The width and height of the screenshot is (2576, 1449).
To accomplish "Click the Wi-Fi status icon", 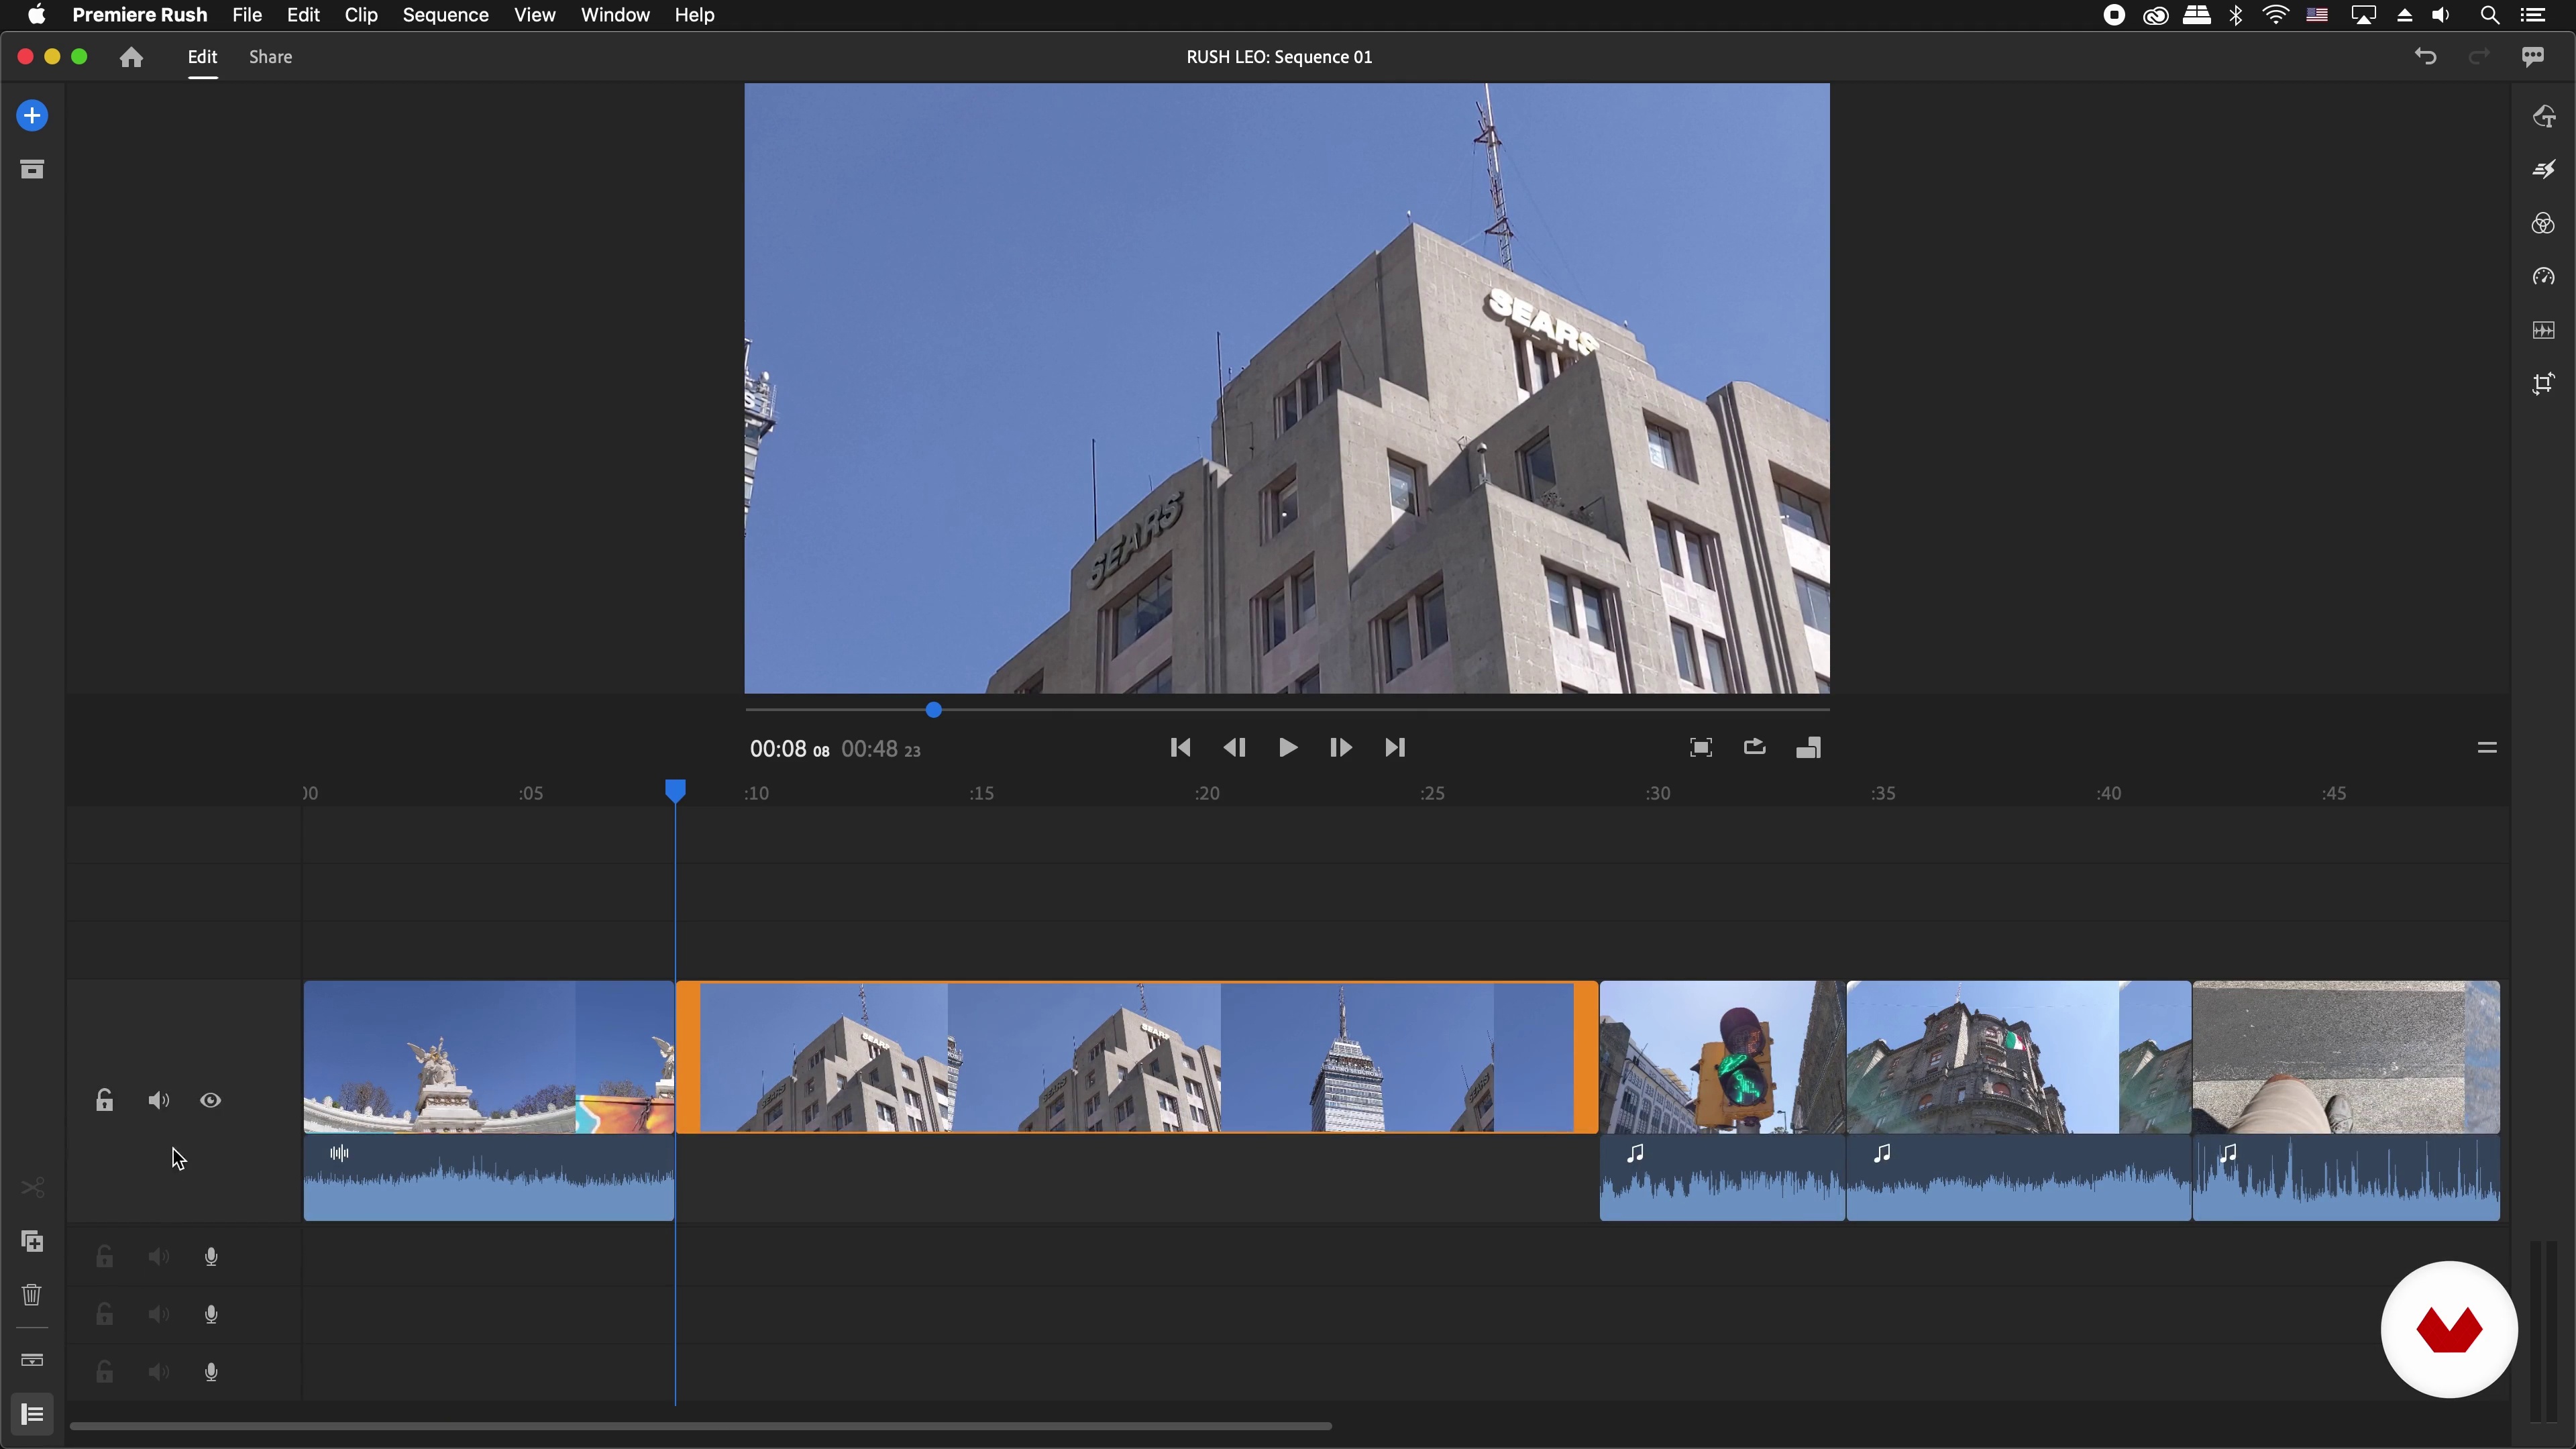I will click(2276, 15).
